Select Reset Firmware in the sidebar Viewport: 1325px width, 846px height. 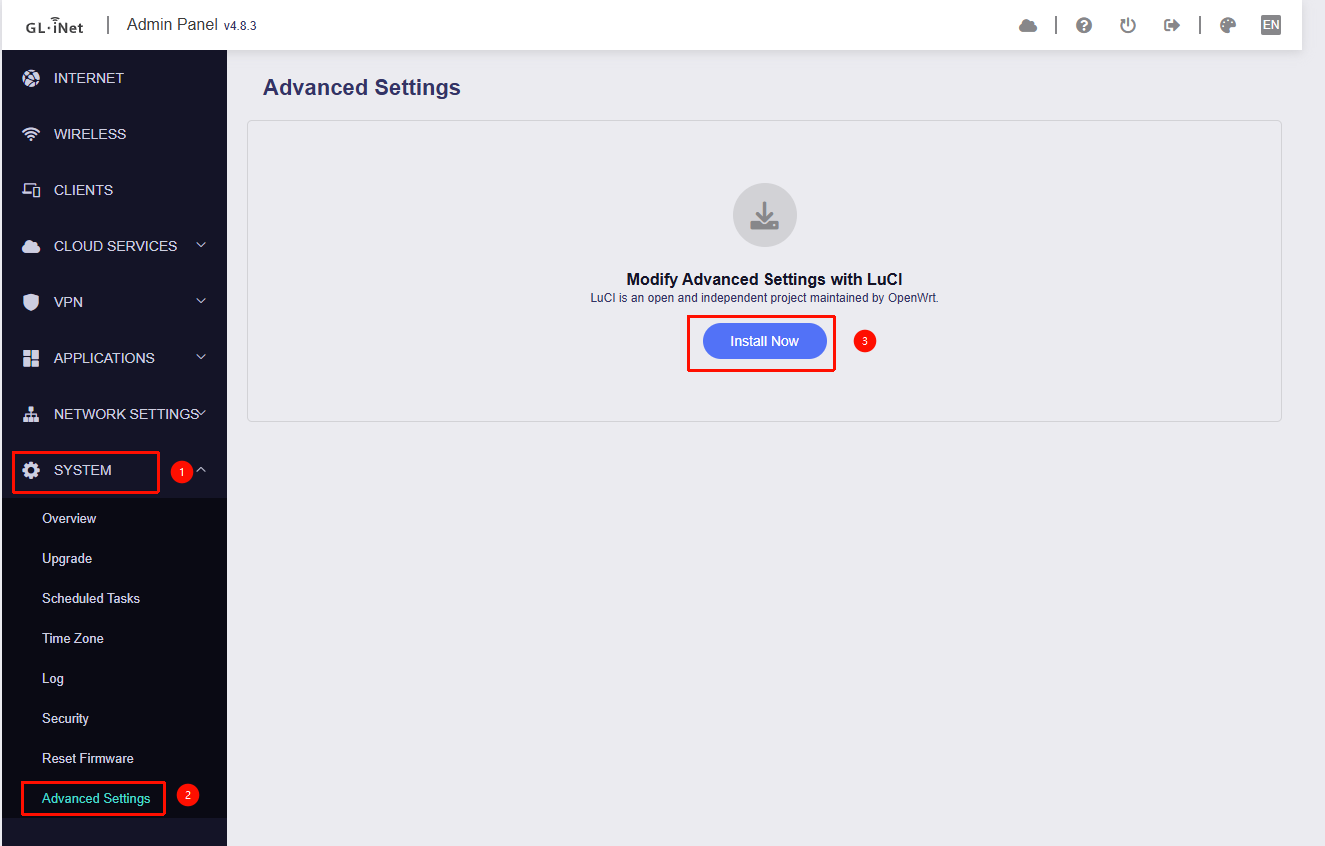coord(88,758)
